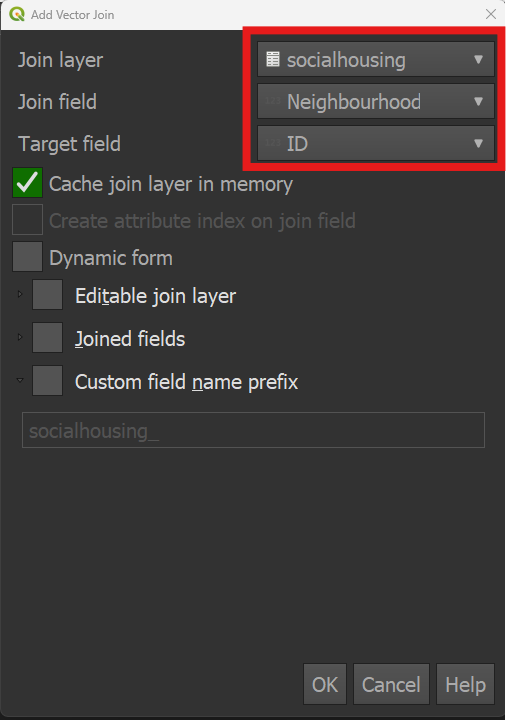The height and width of the screenshot is (720, 506).
Task: Open Help for vector joins
Action: coord(465,684)
